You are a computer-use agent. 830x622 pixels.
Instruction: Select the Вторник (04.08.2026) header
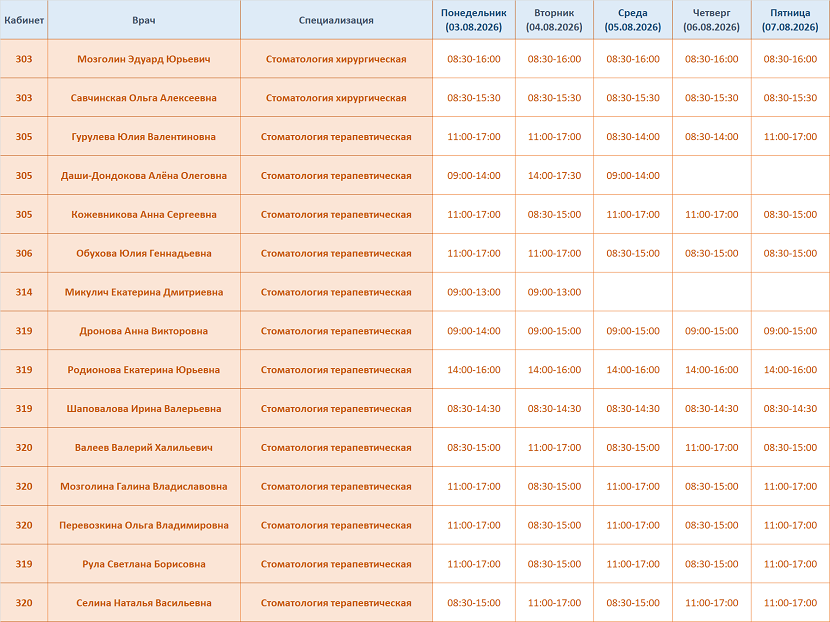pos(554,20)
